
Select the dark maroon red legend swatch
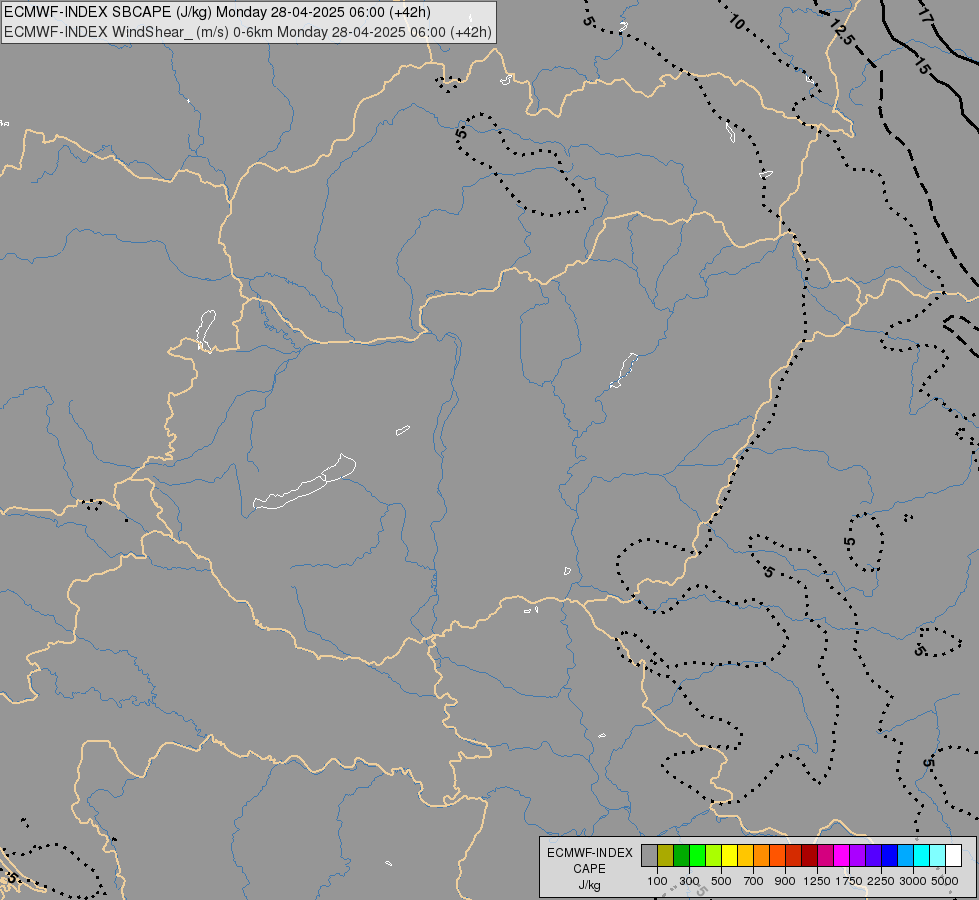pyautogui.click(x=809, y=856)
